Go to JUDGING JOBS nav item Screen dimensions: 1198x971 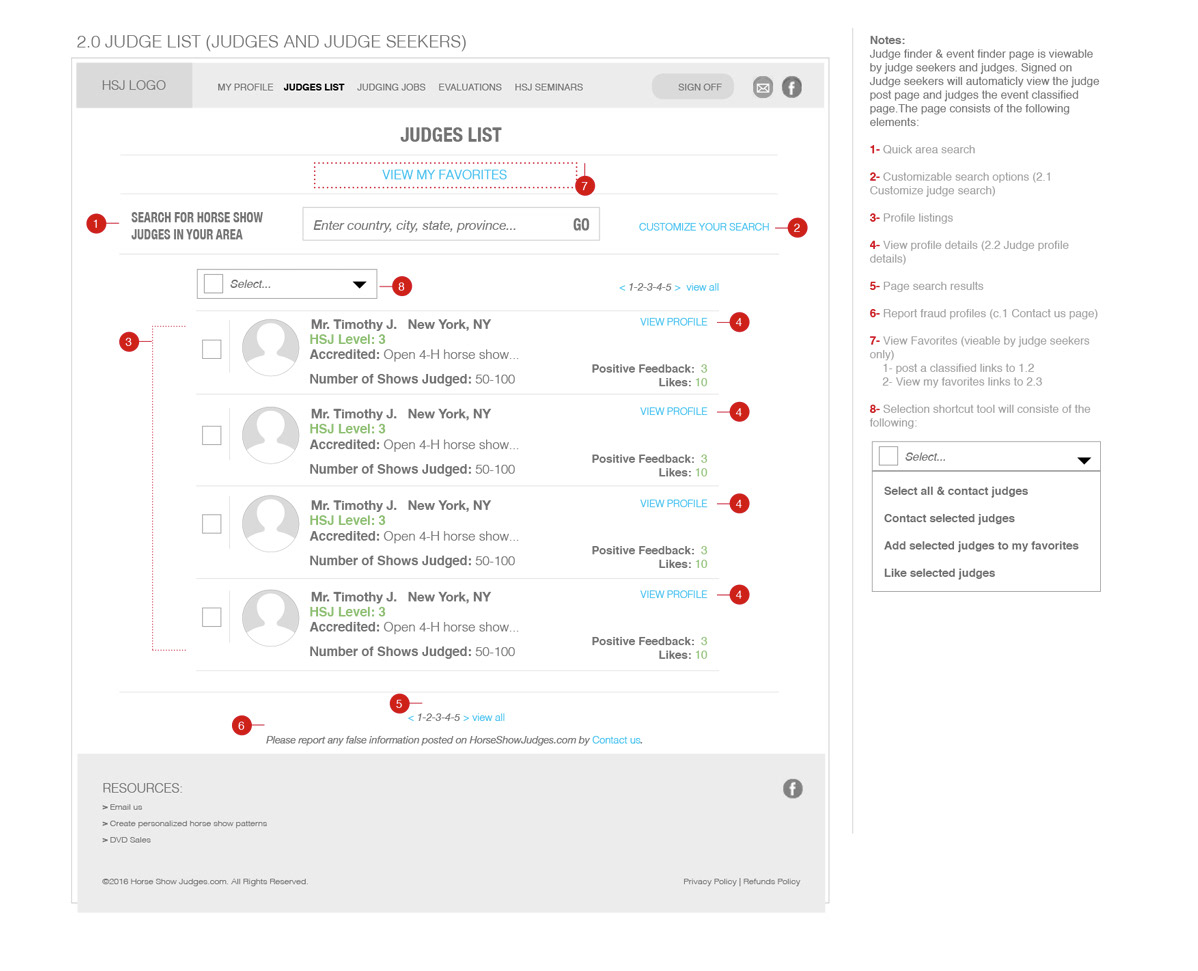click(391, 87)
